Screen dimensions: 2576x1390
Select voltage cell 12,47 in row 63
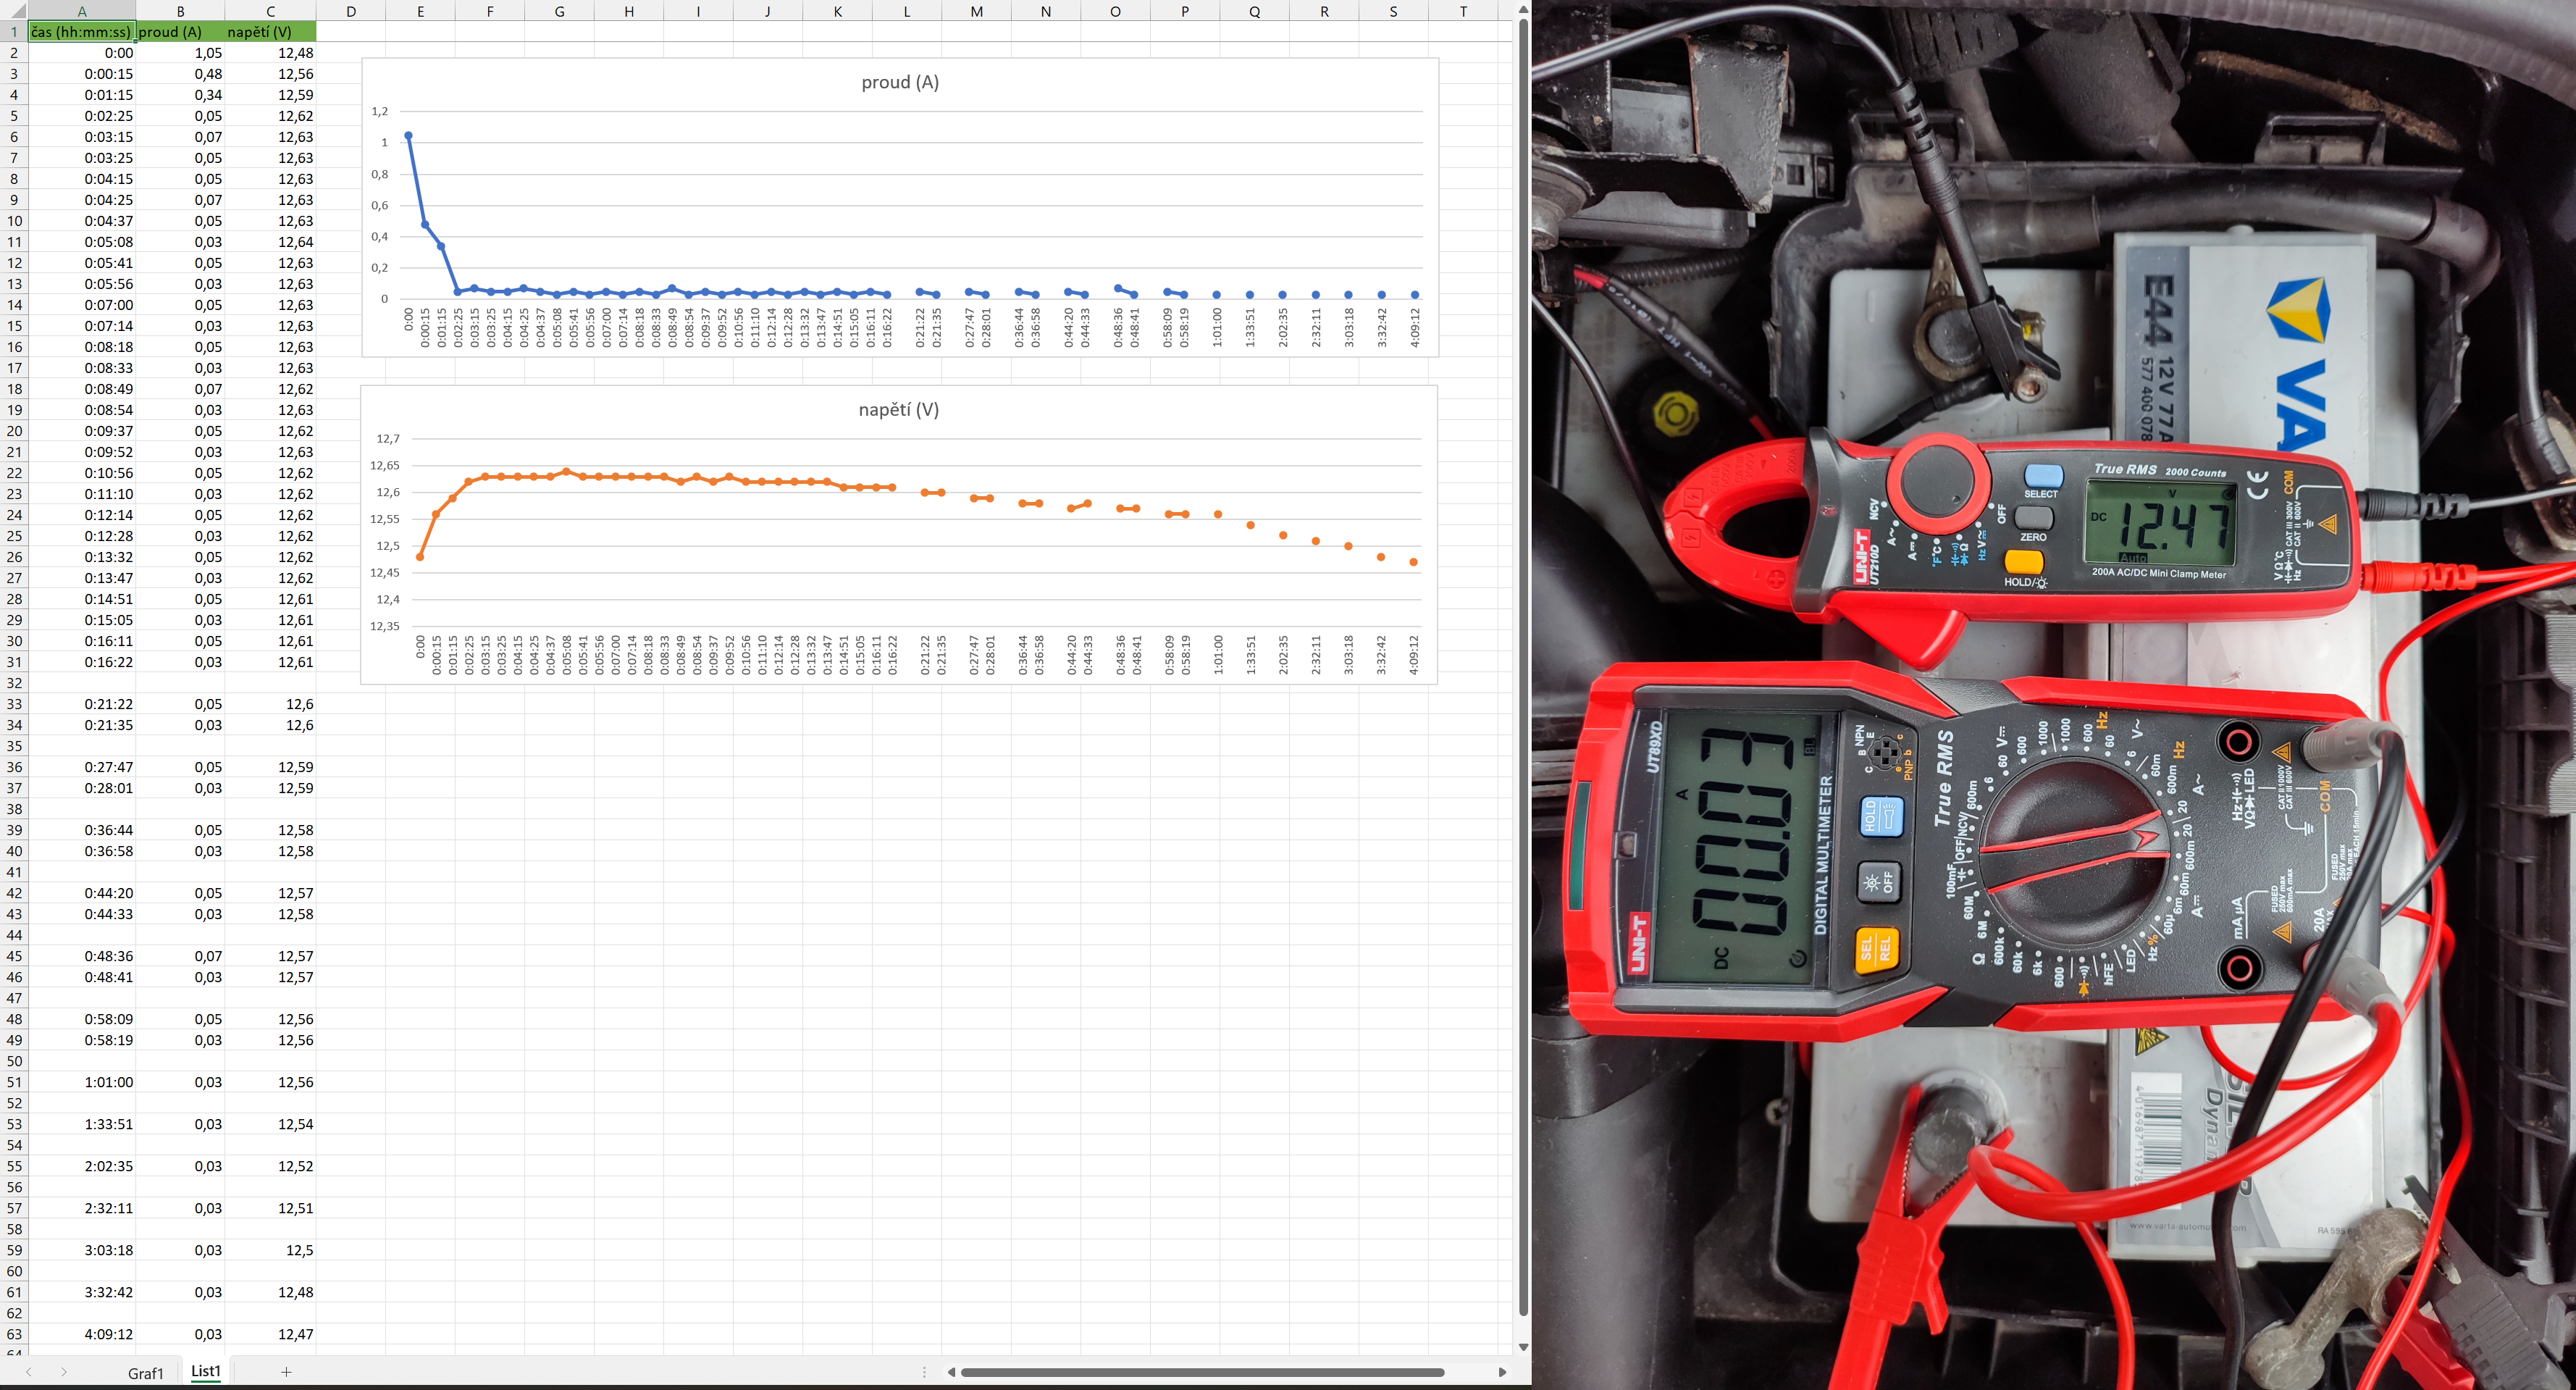click(270, 1334)
